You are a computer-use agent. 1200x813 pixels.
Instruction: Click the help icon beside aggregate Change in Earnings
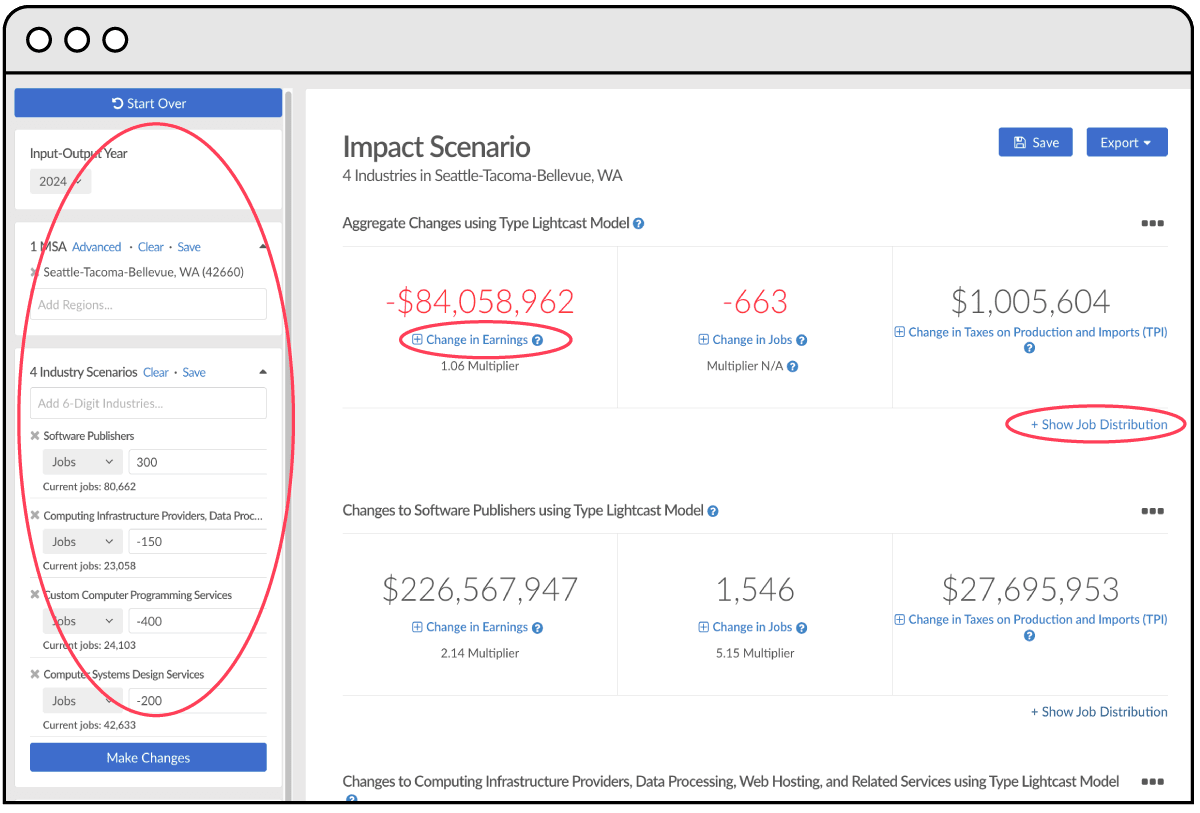tap(537, 340)
